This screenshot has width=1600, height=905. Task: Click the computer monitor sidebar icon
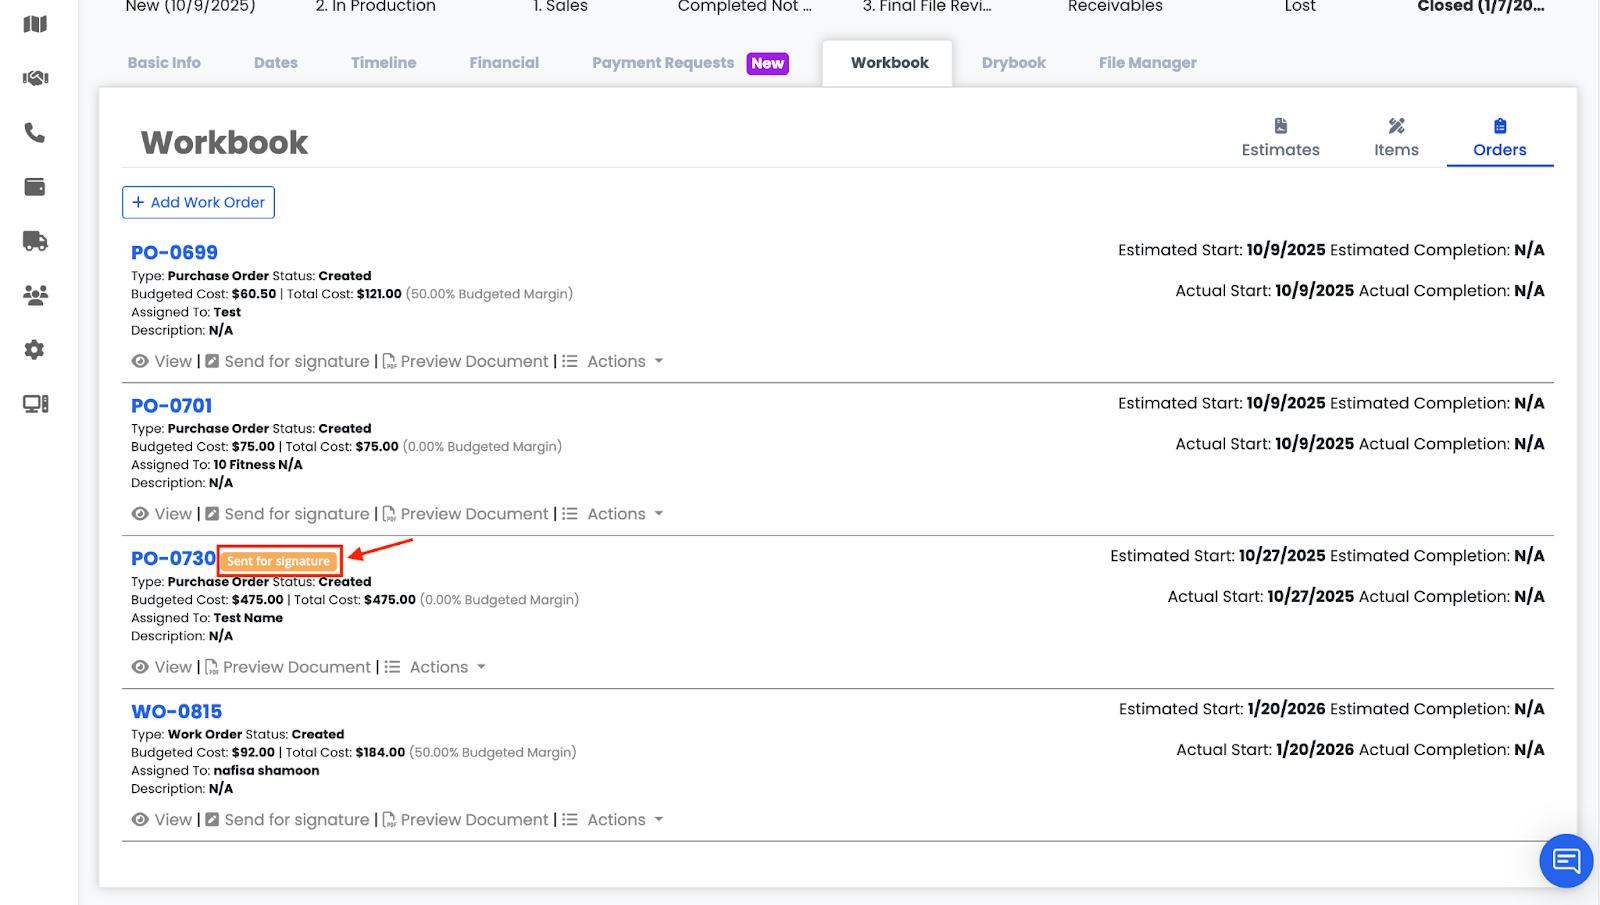point(35,404)
